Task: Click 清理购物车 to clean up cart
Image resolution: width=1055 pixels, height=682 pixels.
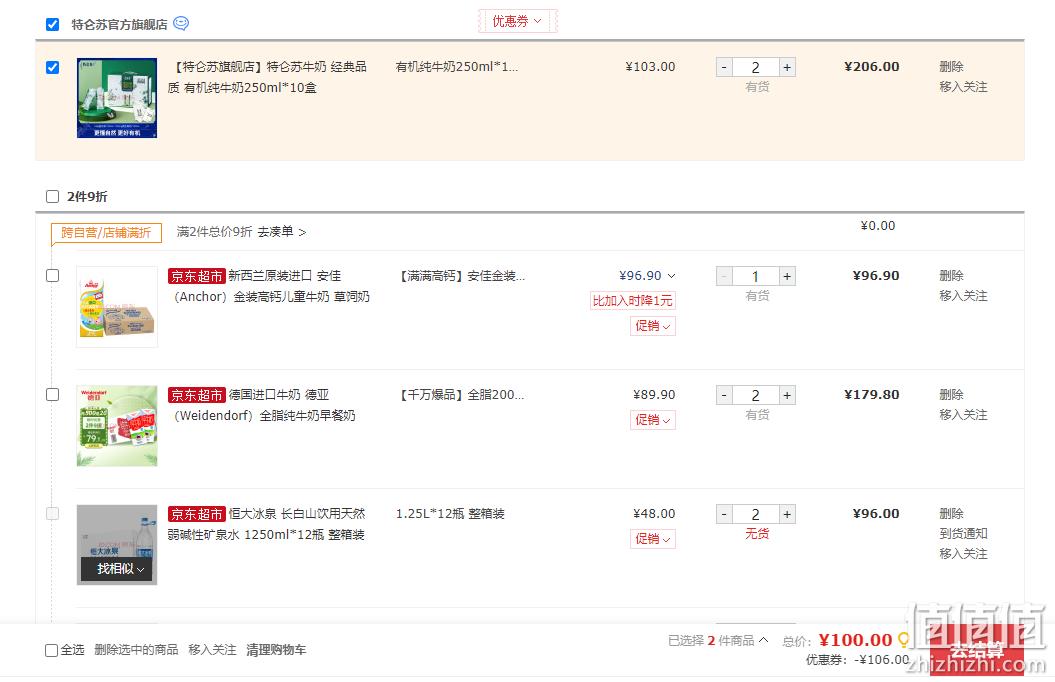Action: (x=276, y=650)
